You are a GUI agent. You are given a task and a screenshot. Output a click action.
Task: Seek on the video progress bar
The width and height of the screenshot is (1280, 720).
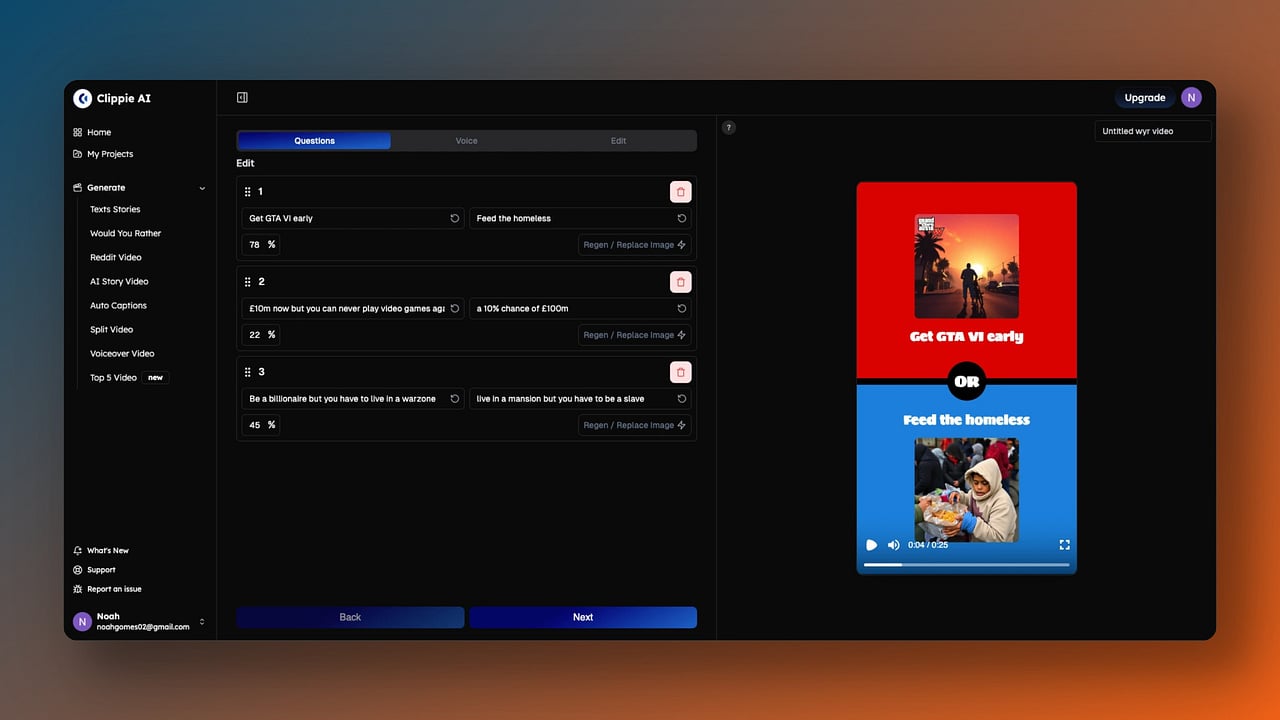pyautogui.click(x=966, y=565)
